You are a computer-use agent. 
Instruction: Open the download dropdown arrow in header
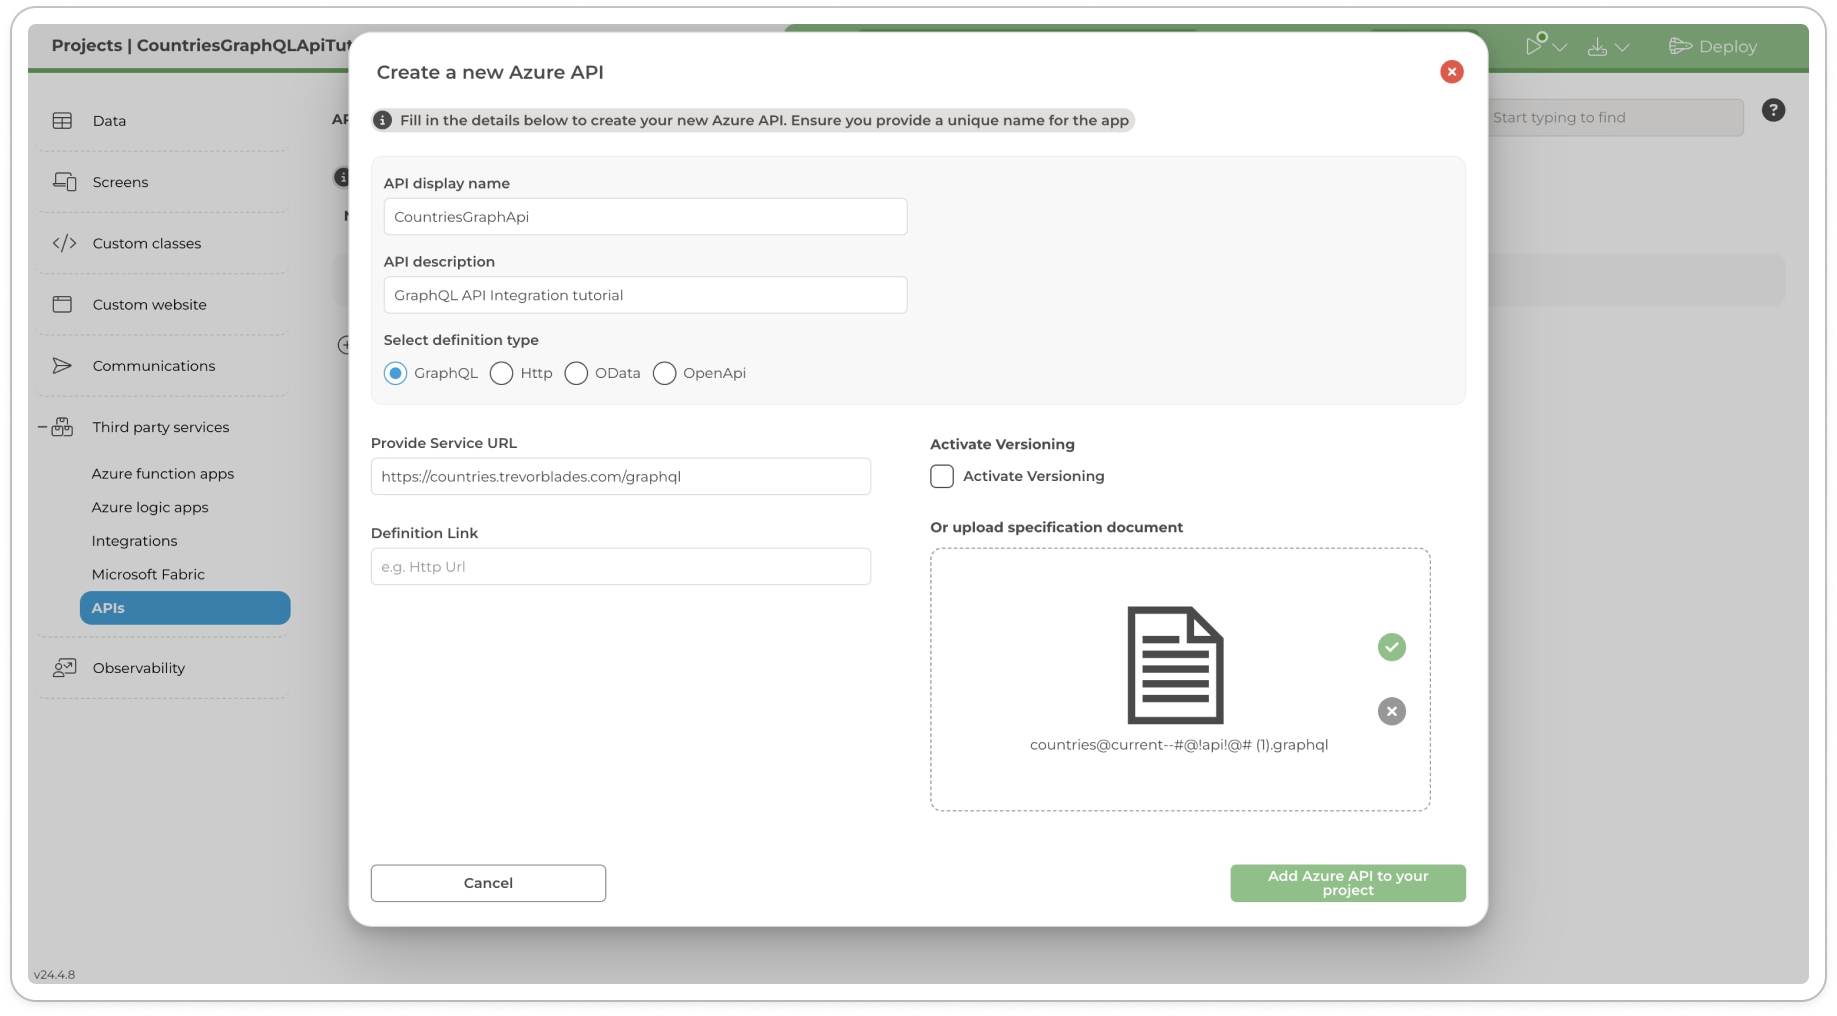point(1622,47)
